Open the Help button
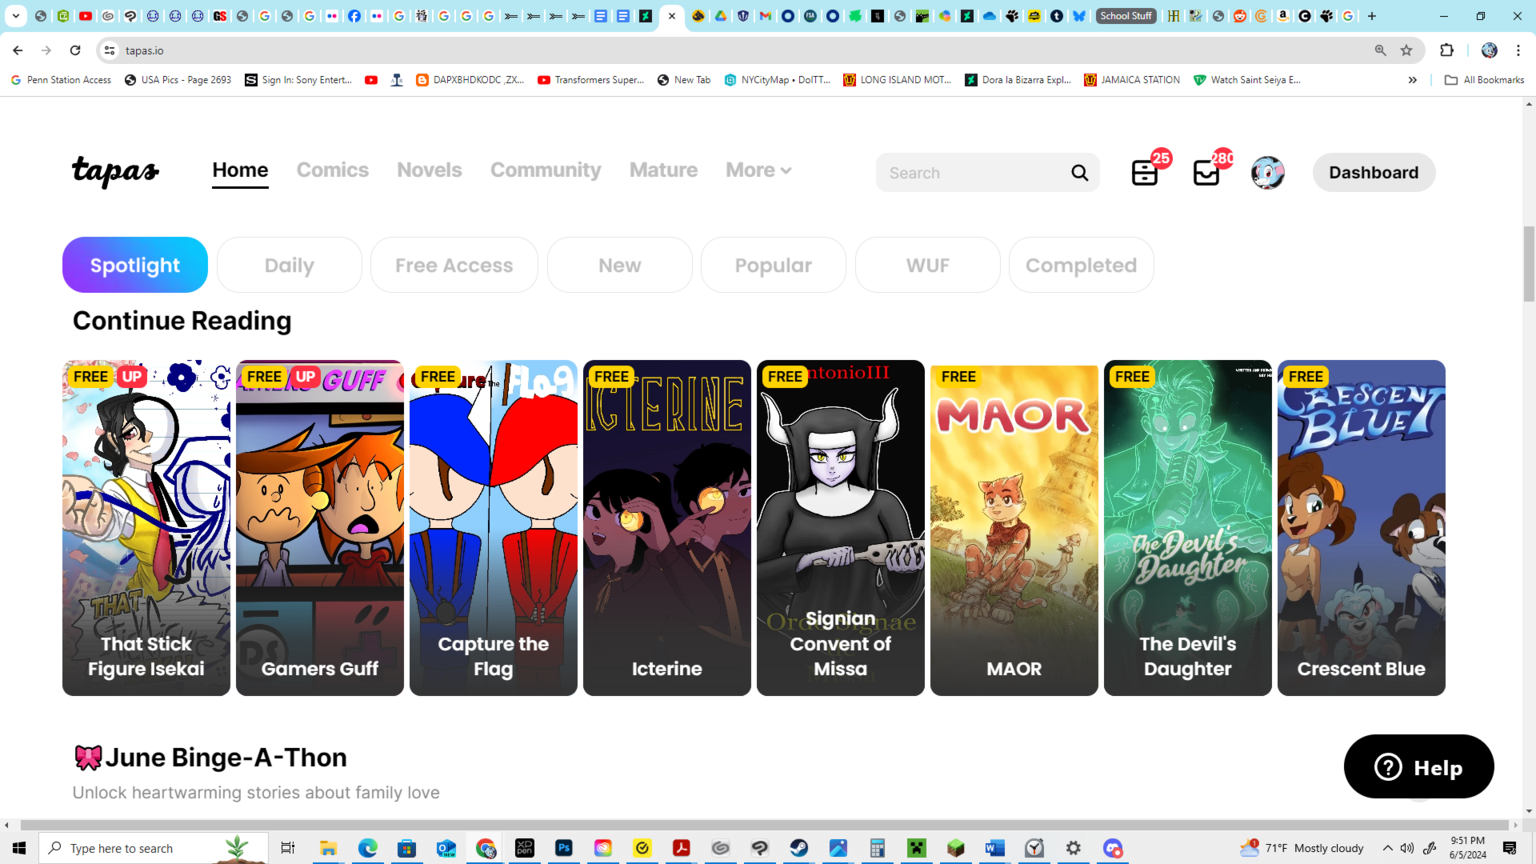1536x864 pixels. pos(1418,767)
